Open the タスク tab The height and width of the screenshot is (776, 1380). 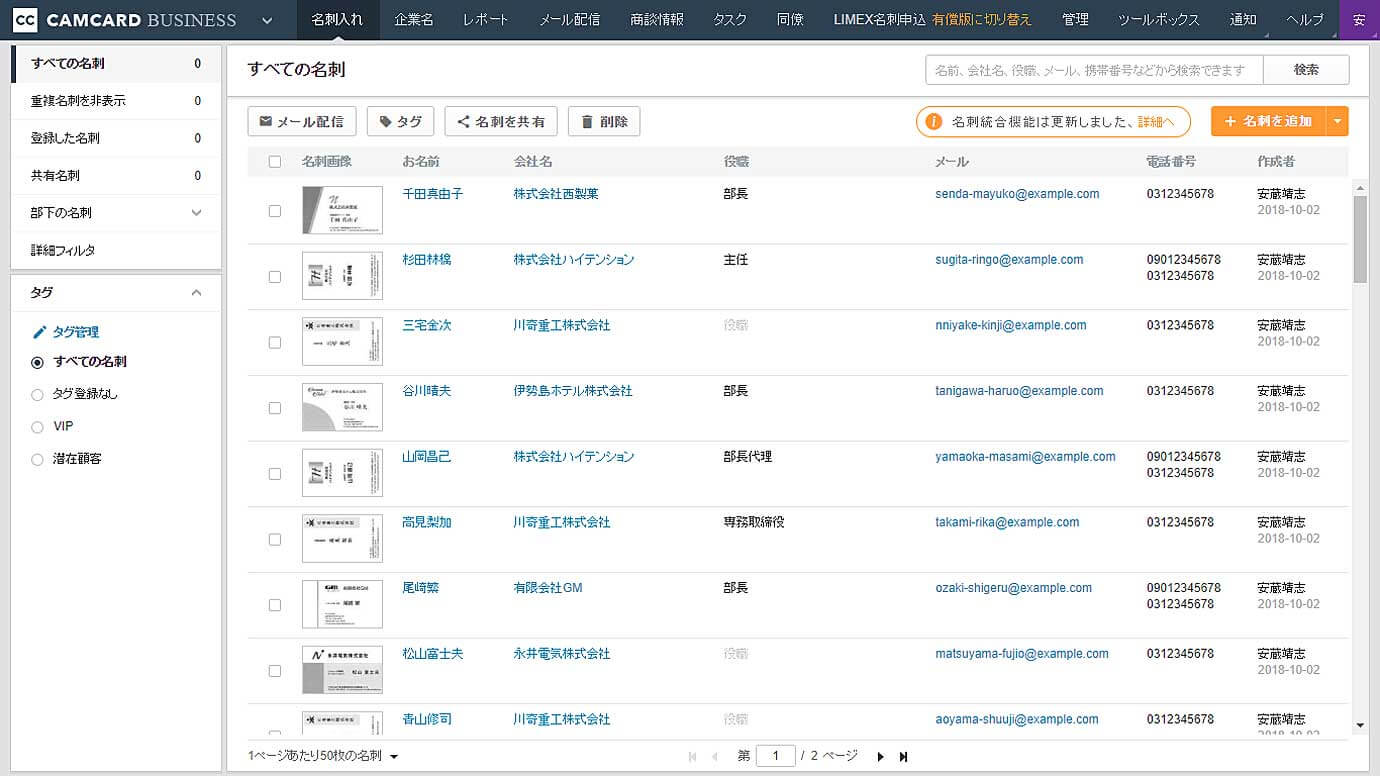pyautogui.click(x=730, y=20)
